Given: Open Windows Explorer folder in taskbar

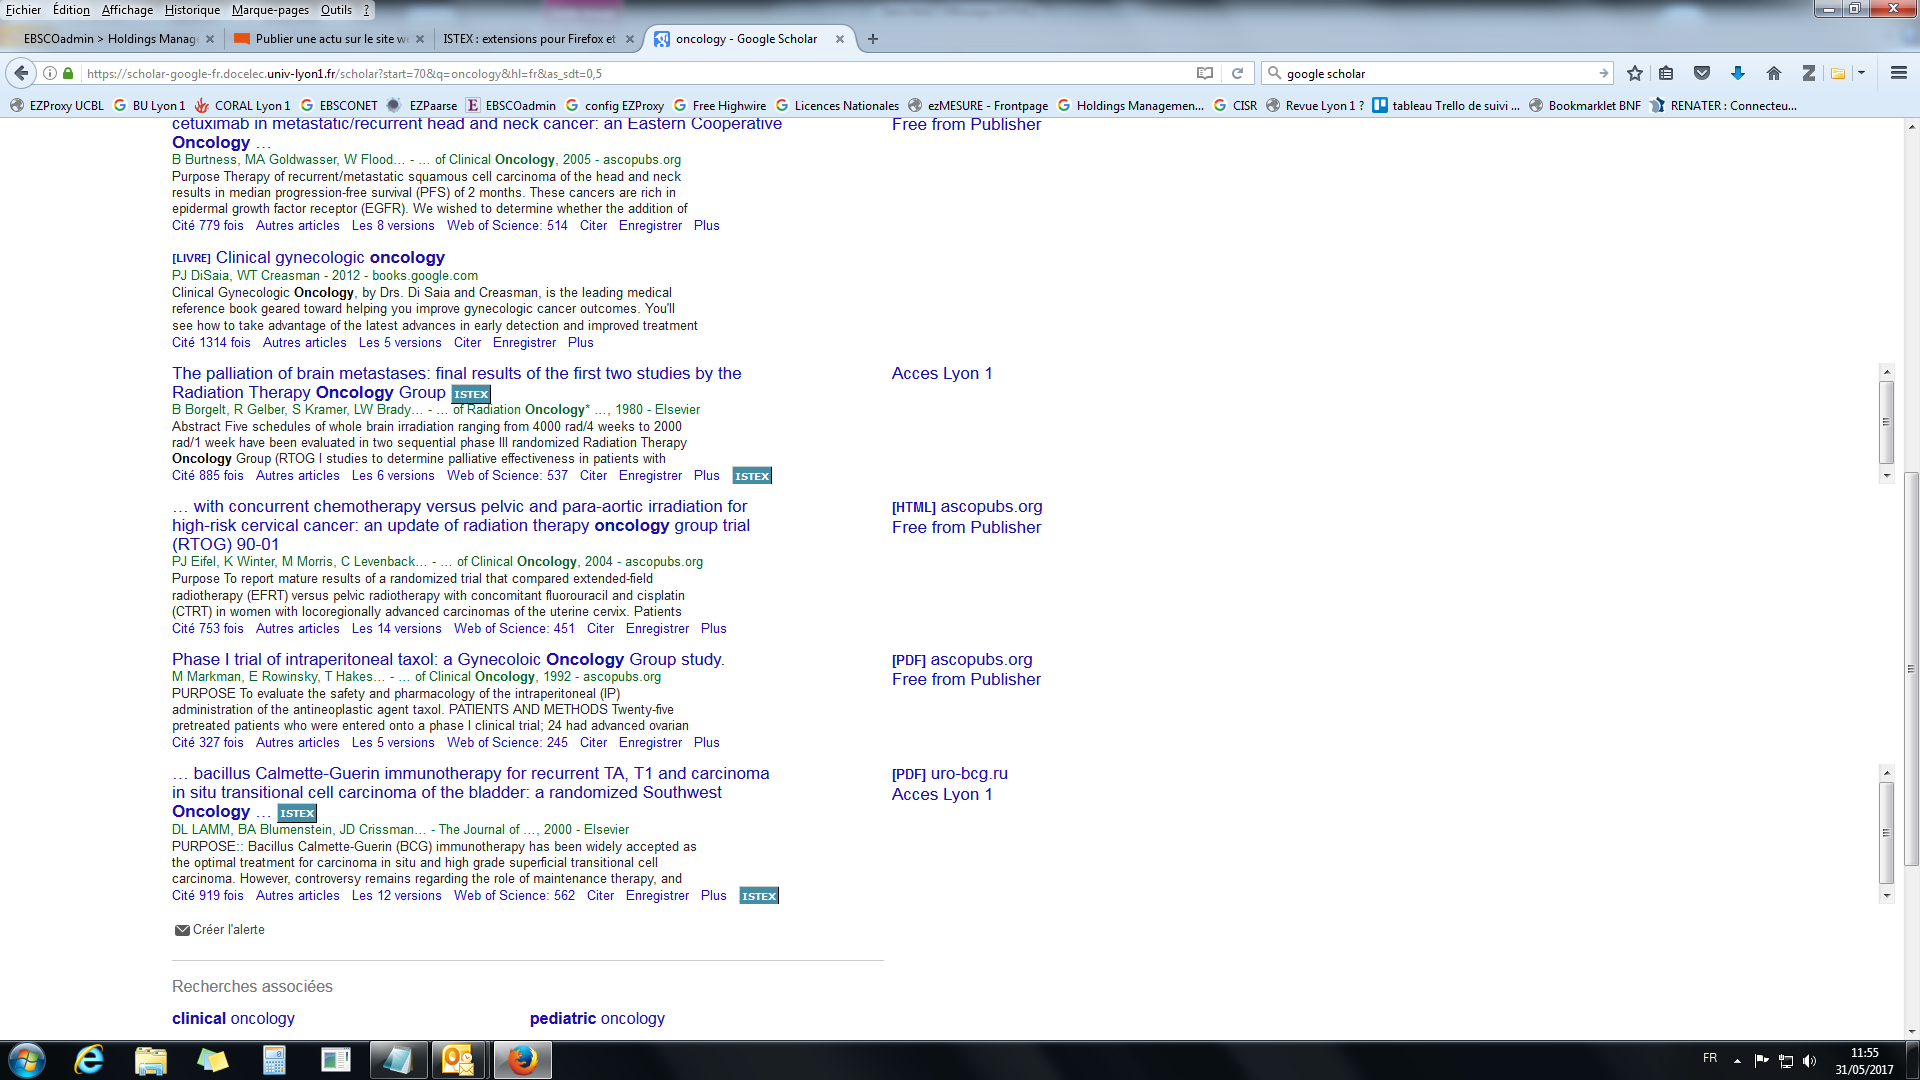Looking at the screenshot, I should coord(150,1060).
